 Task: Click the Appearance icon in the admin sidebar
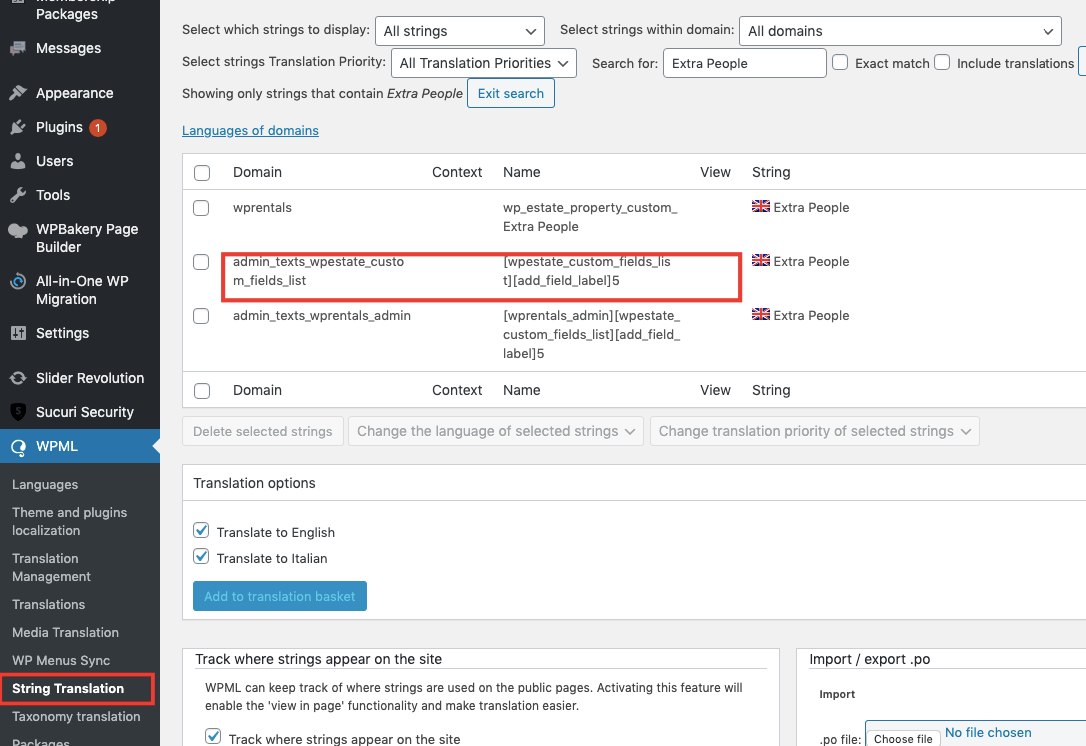tap(18, 92)
